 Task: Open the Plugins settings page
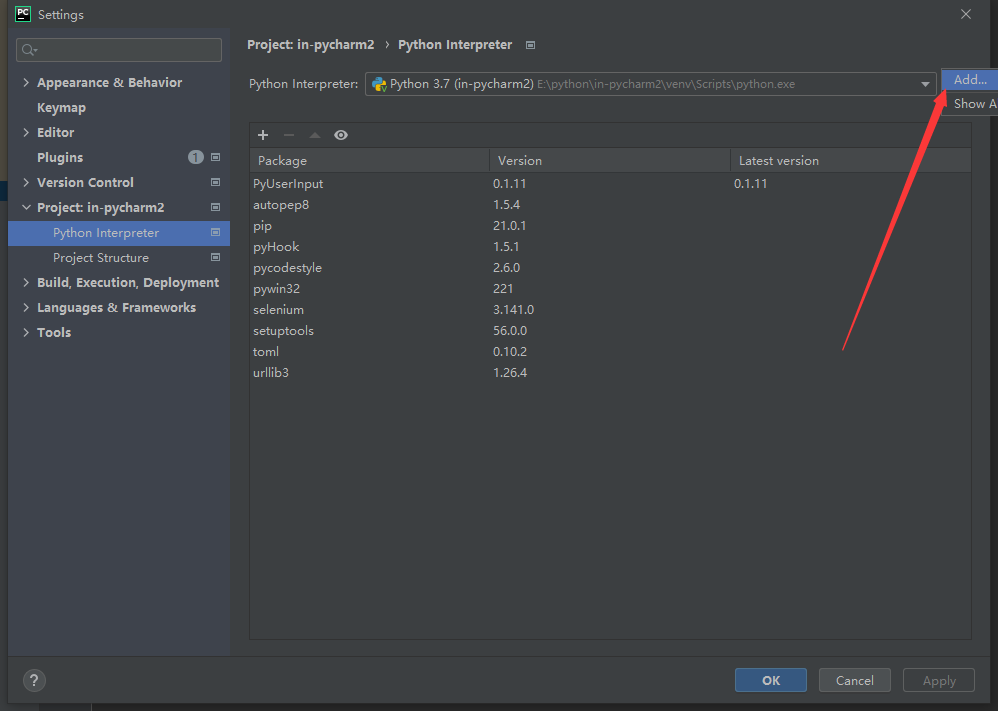[60, 157]
